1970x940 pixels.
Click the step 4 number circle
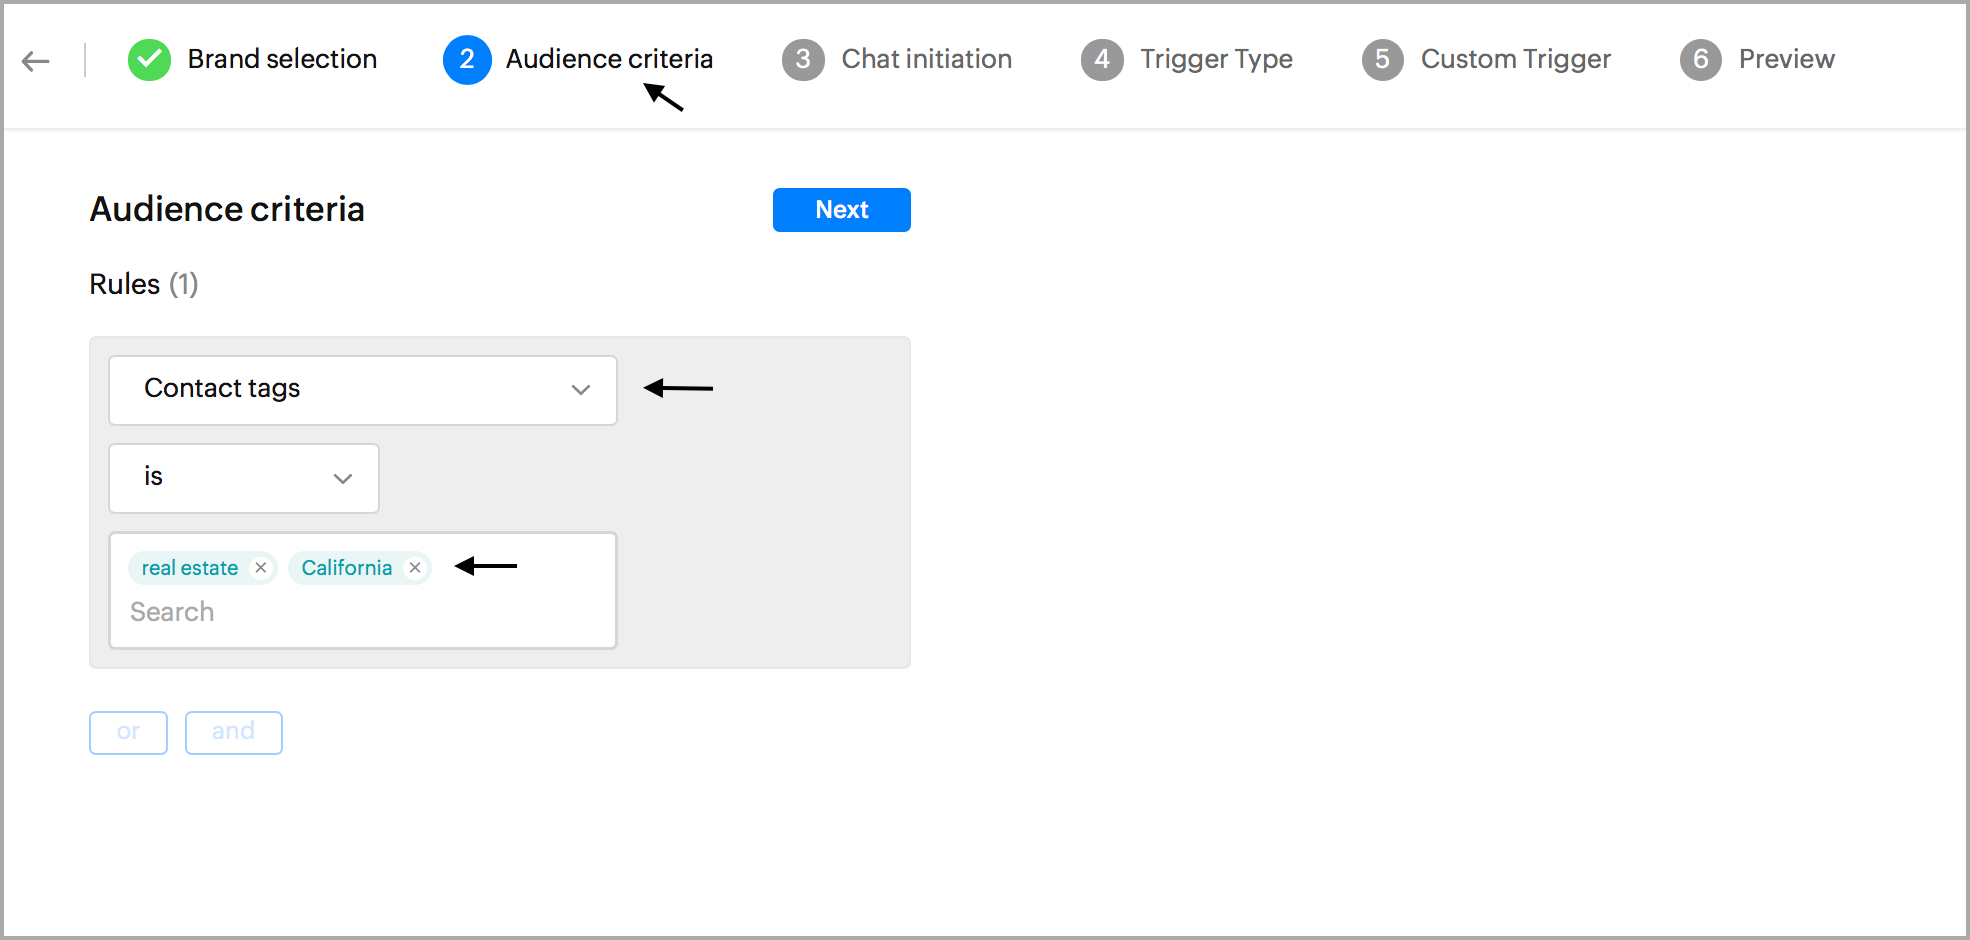[1102, 60]
